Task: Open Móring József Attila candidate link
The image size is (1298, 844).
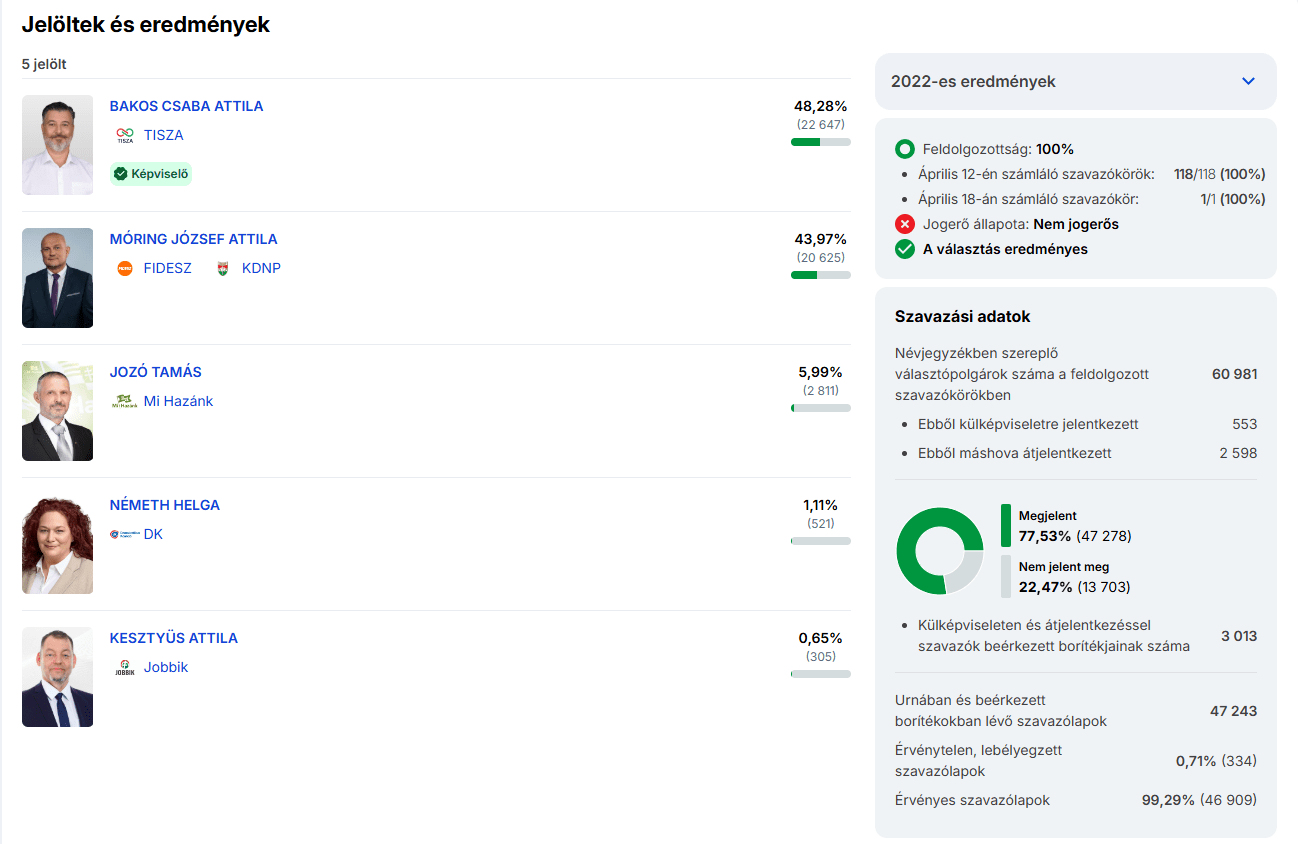Action: pyautogui.click(x=193, y=239)
